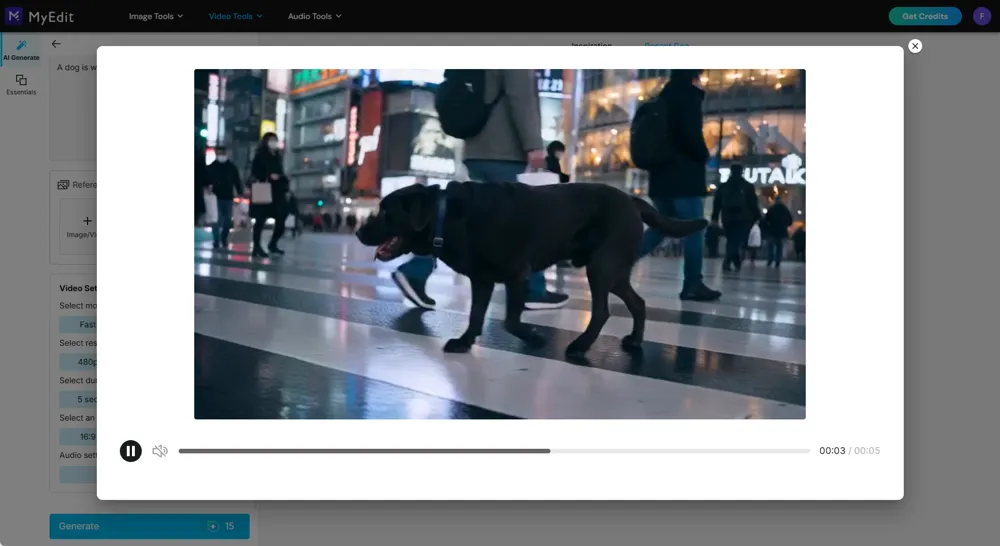This screenshot has width=1000, height=546.
Task: Close the video preview dialog
Action: click(x=915, y=46)
